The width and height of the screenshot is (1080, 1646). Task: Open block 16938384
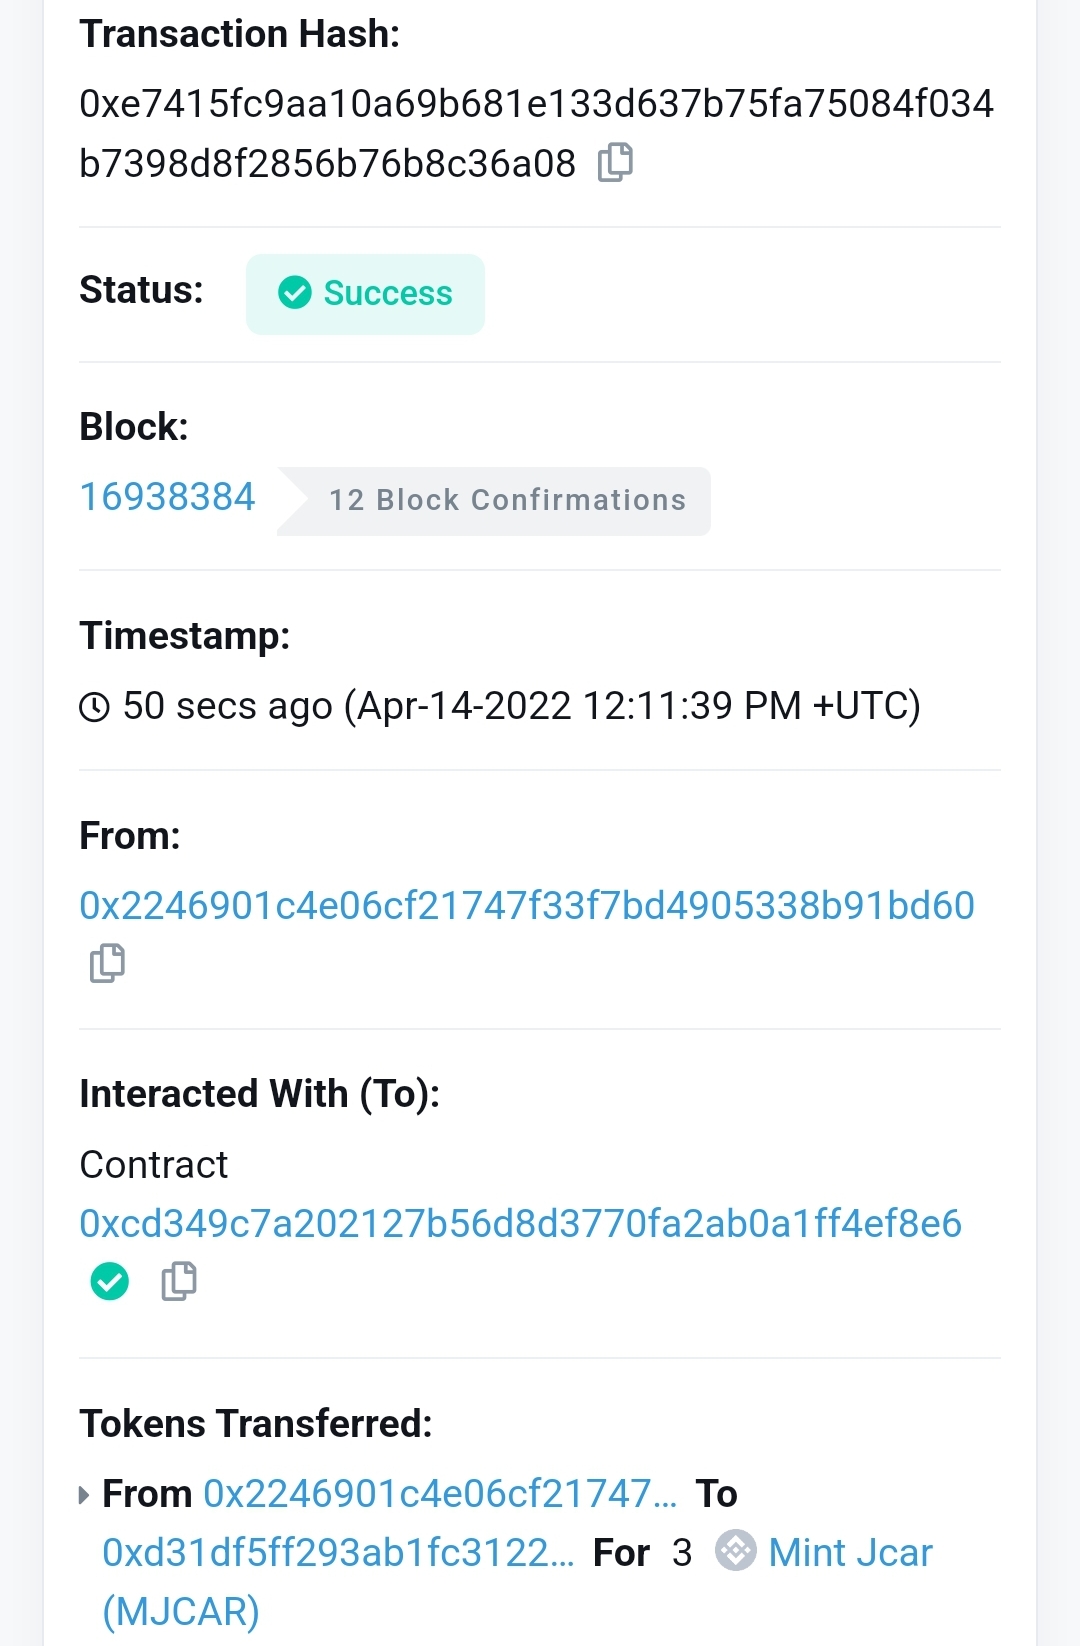click(168, 497)
